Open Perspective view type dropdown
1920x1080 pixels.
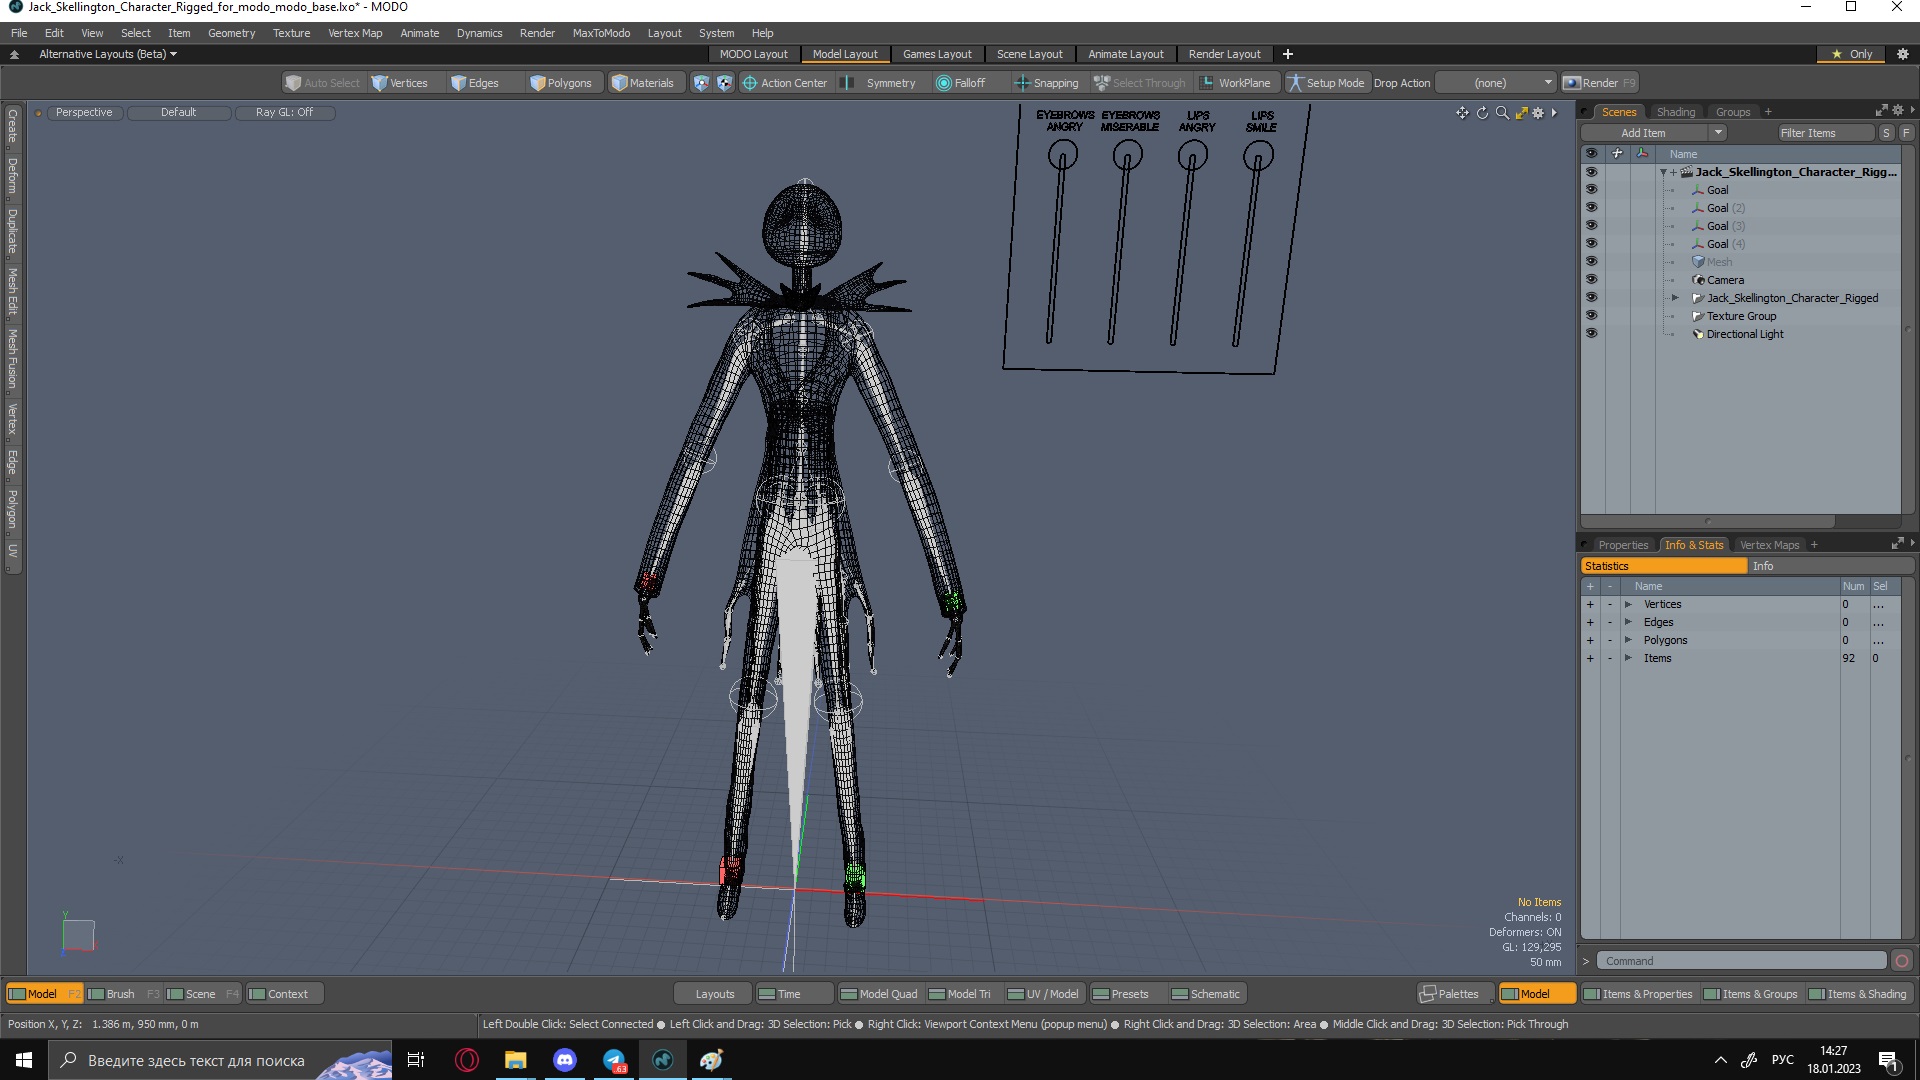[84, 112]
